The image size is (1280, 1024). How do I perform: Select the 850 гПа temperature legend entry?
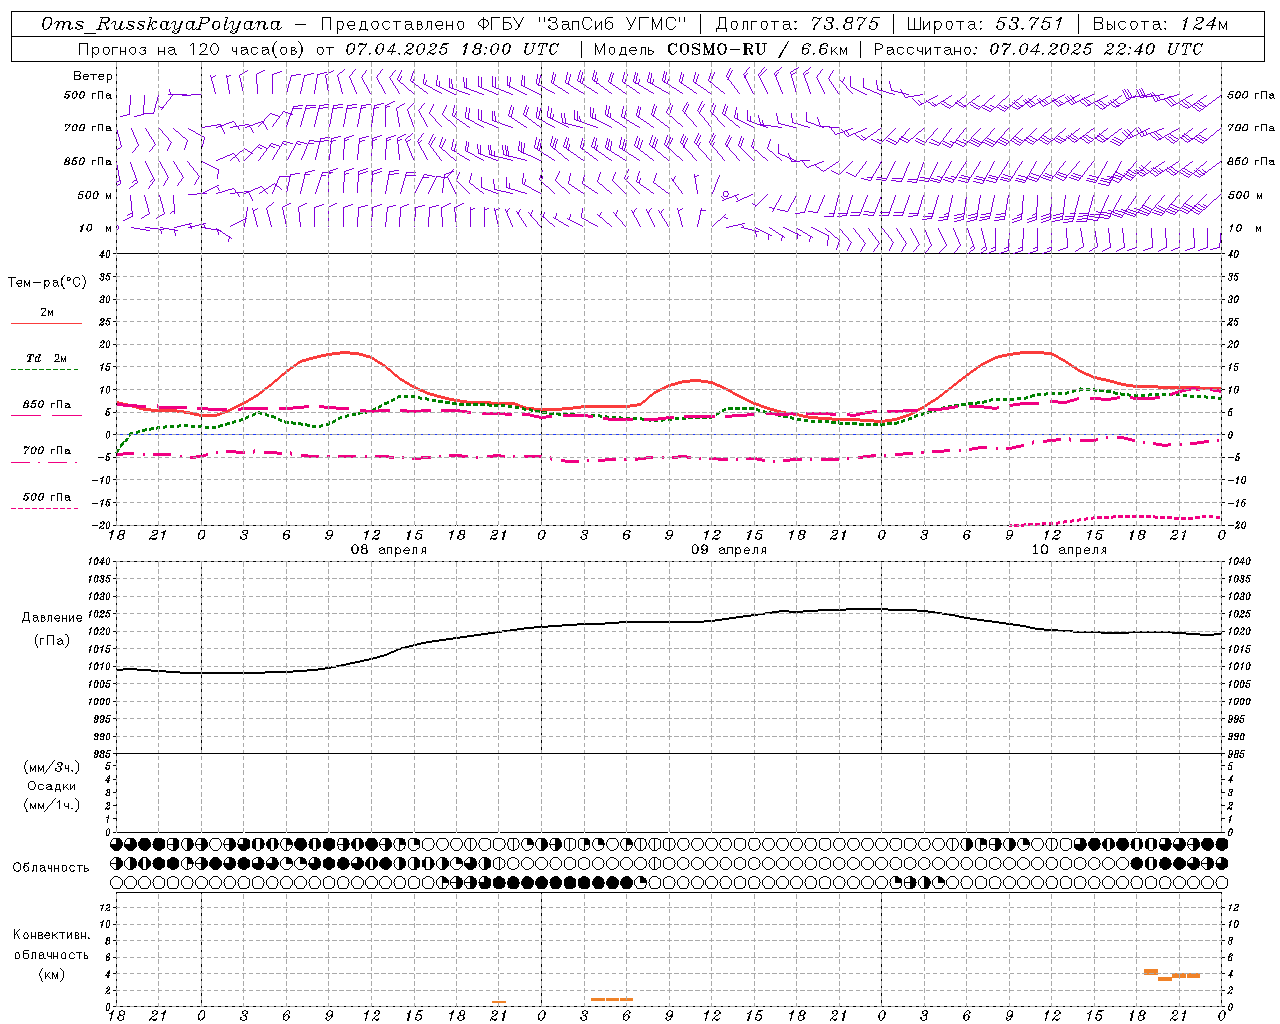(x=46, y=408)
